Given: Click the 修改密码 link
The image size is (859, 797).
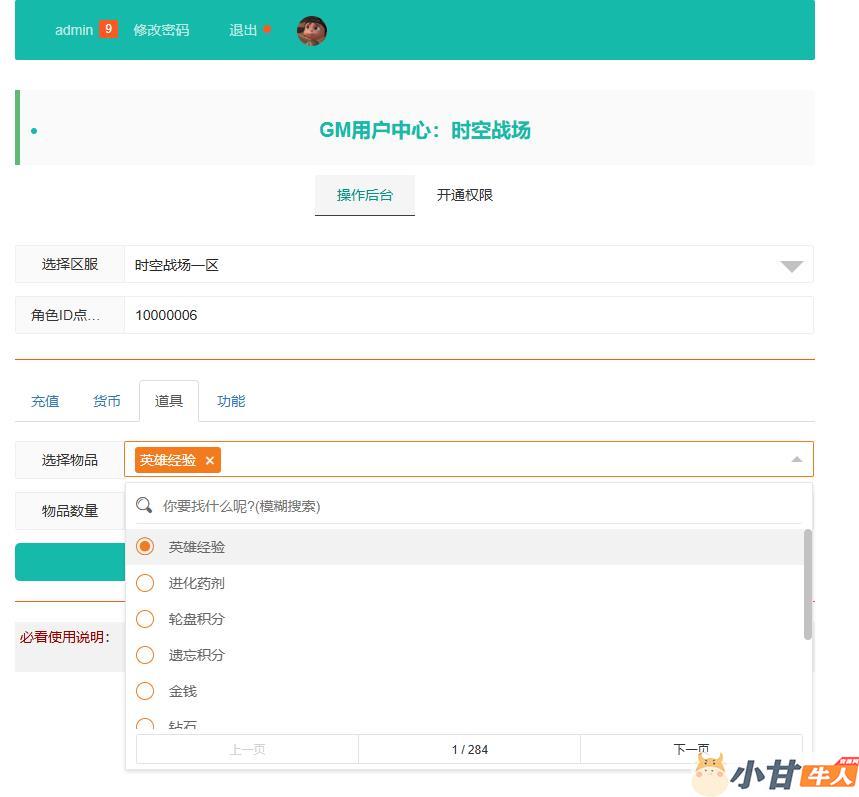Looking at the screenshot, I should click(x=161, y=30).
